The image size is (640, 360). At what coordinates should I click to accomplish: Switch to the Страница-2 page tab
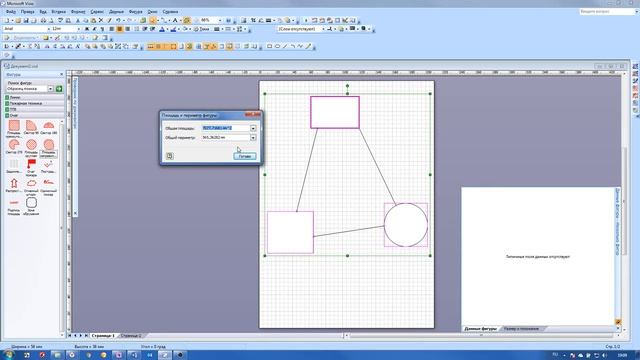tap(131, 336)
